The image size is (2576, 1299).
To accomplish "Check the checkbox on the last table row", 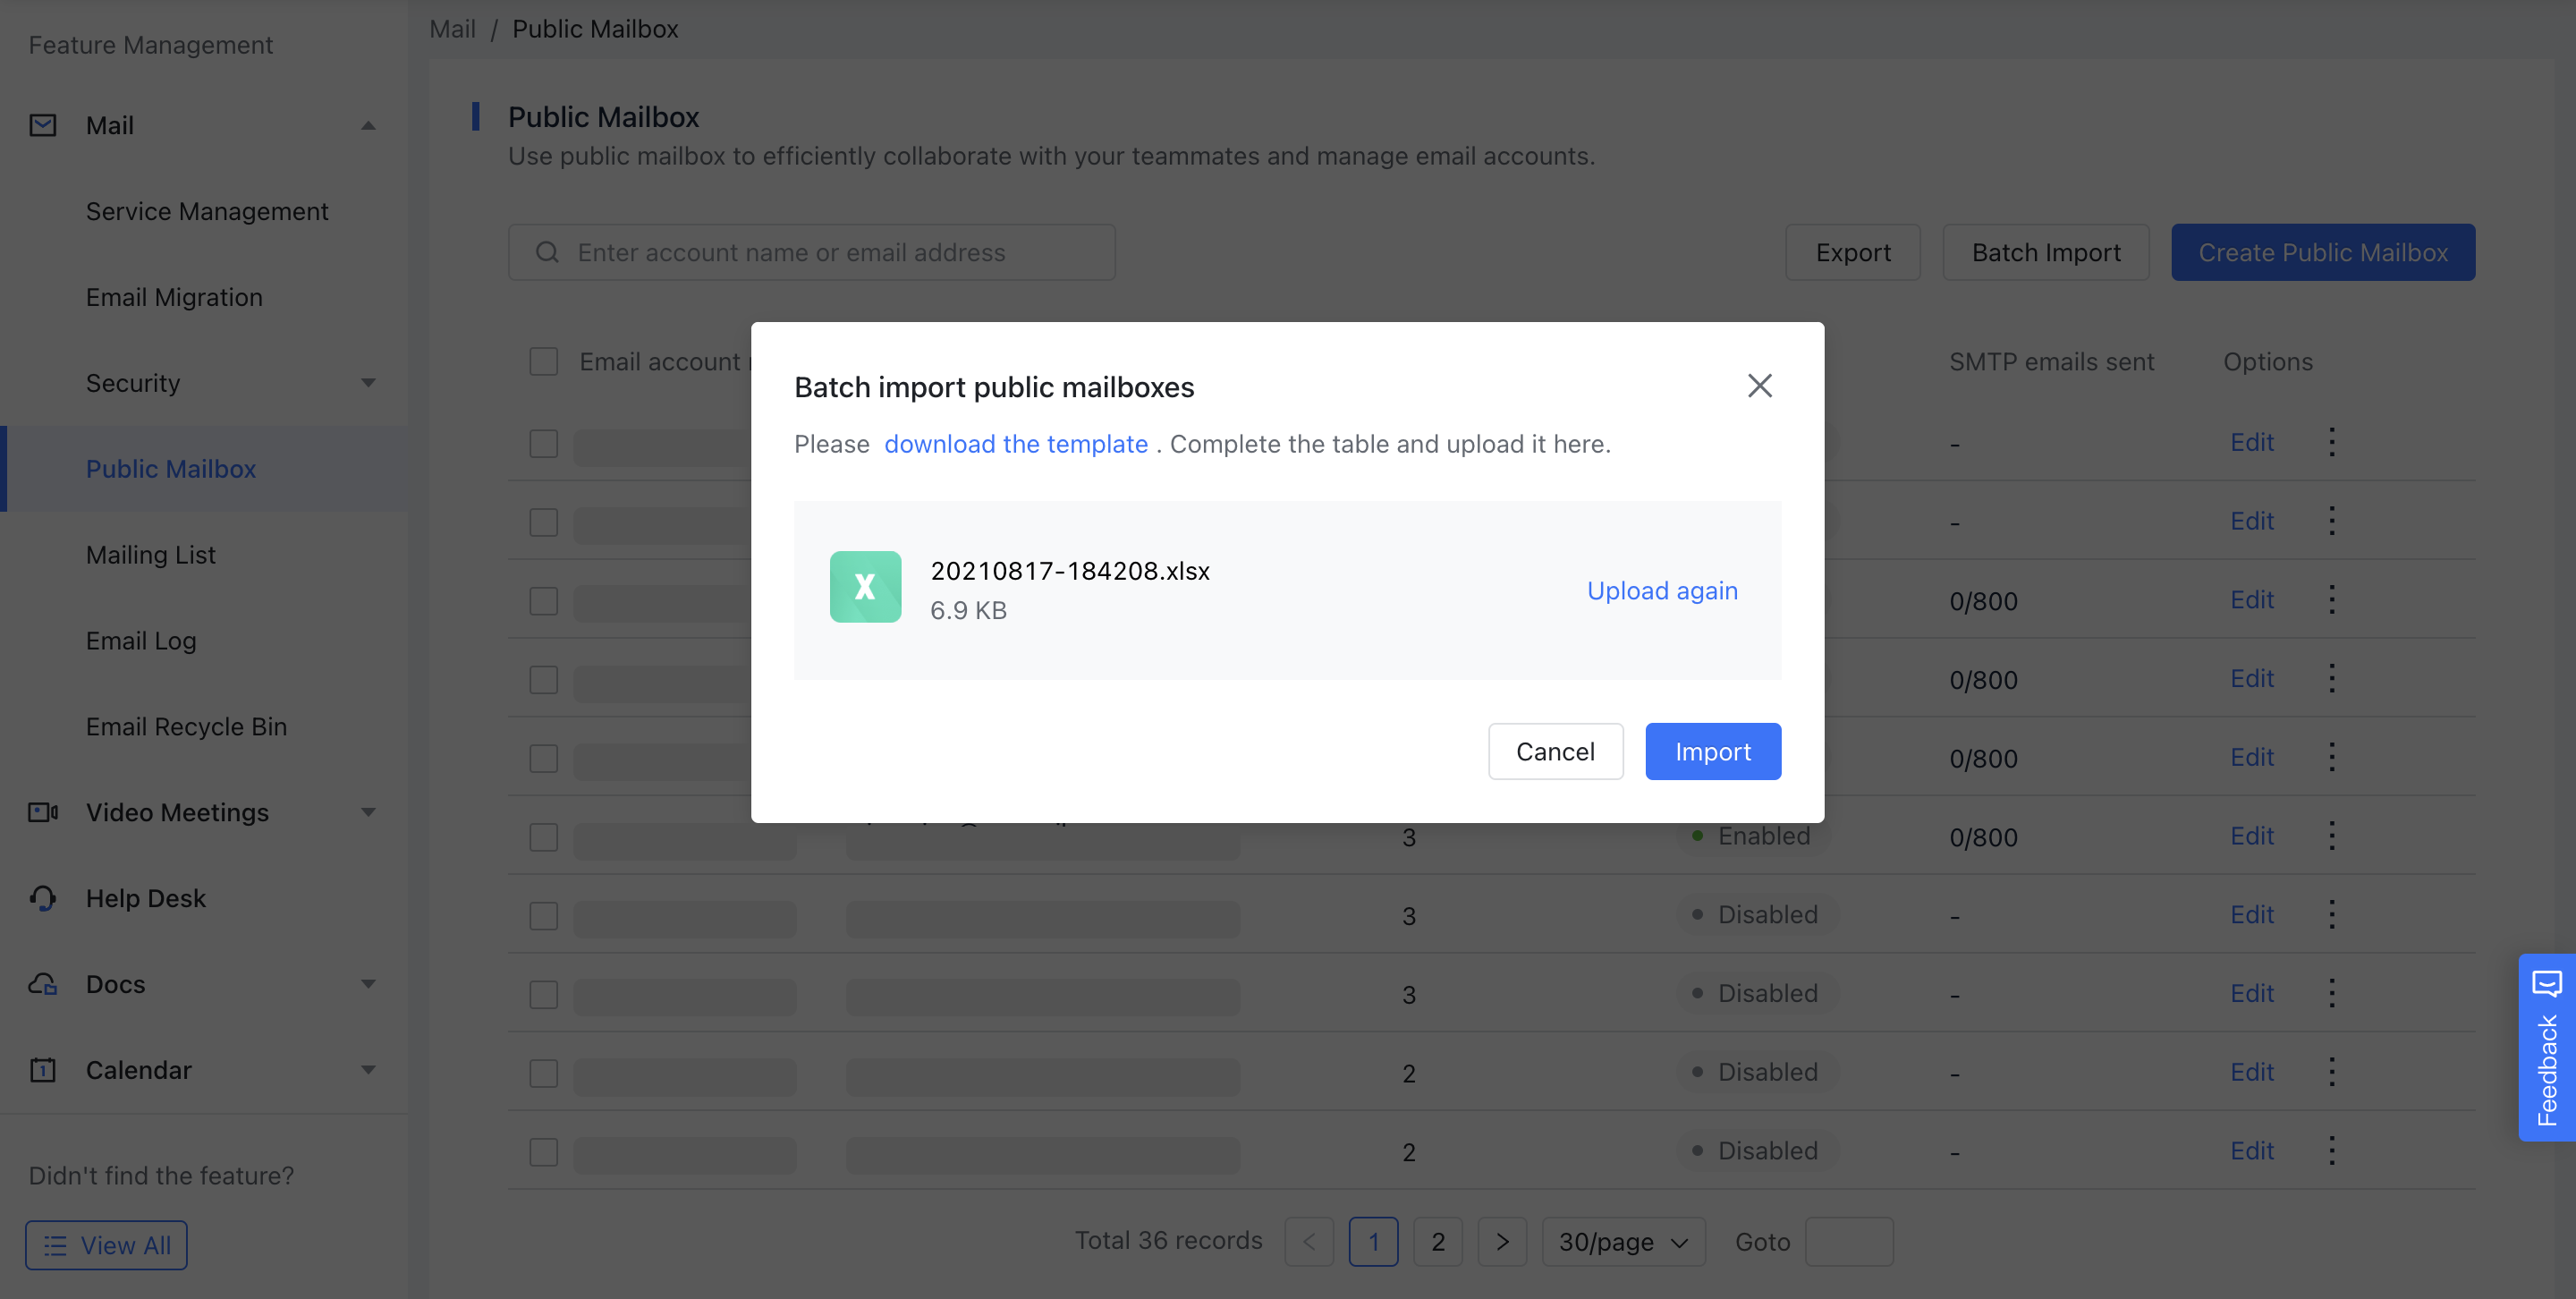I will point(543,1152).
